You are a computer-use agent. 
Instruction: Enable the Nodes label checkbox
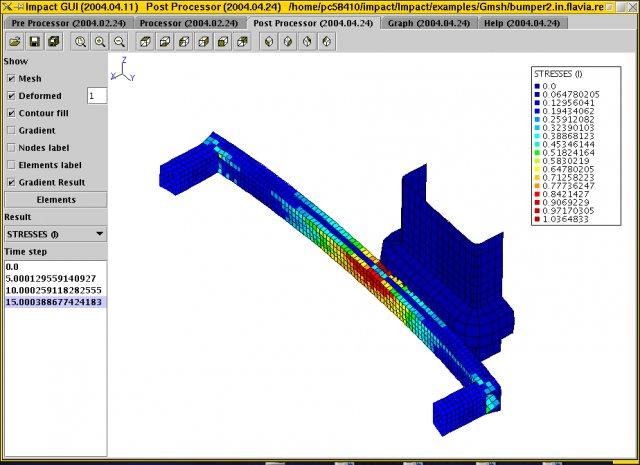tap(11, 148)
